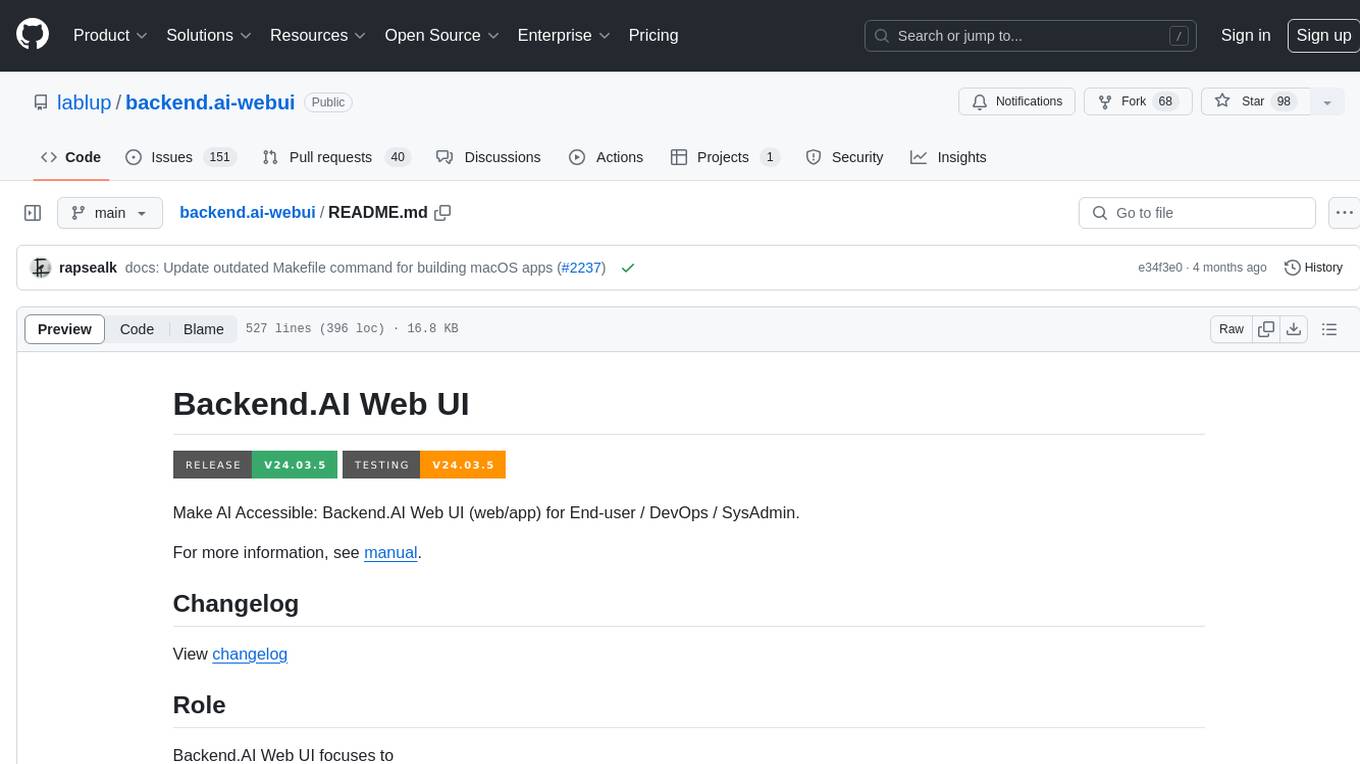Select the Code view
This screenshot has height=764, width=1360.
[137, 329]
